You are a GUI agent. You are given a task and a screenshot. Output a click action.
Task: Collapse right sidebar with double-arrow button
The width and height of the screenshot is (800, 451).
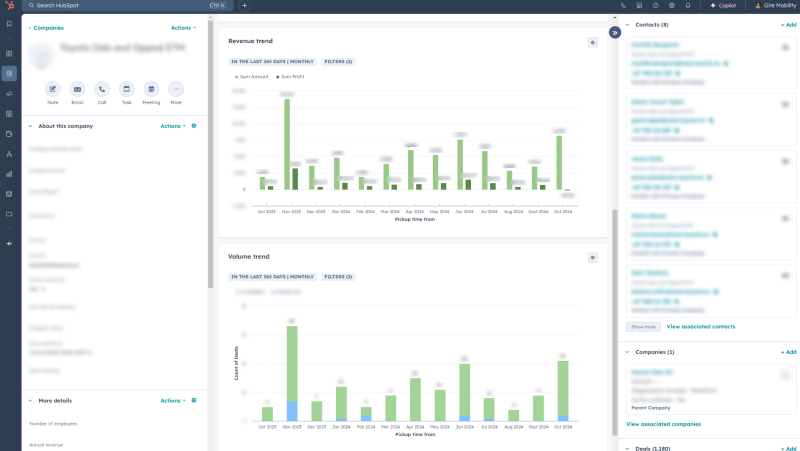pos(615,33)
